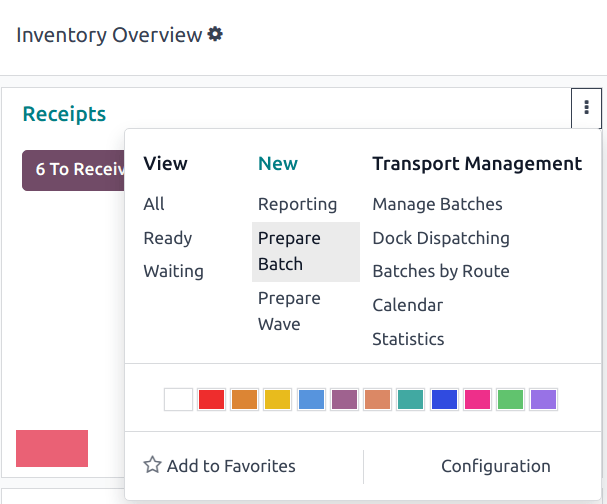Show Ready receipts
The image size is (607, 504).
168,238
